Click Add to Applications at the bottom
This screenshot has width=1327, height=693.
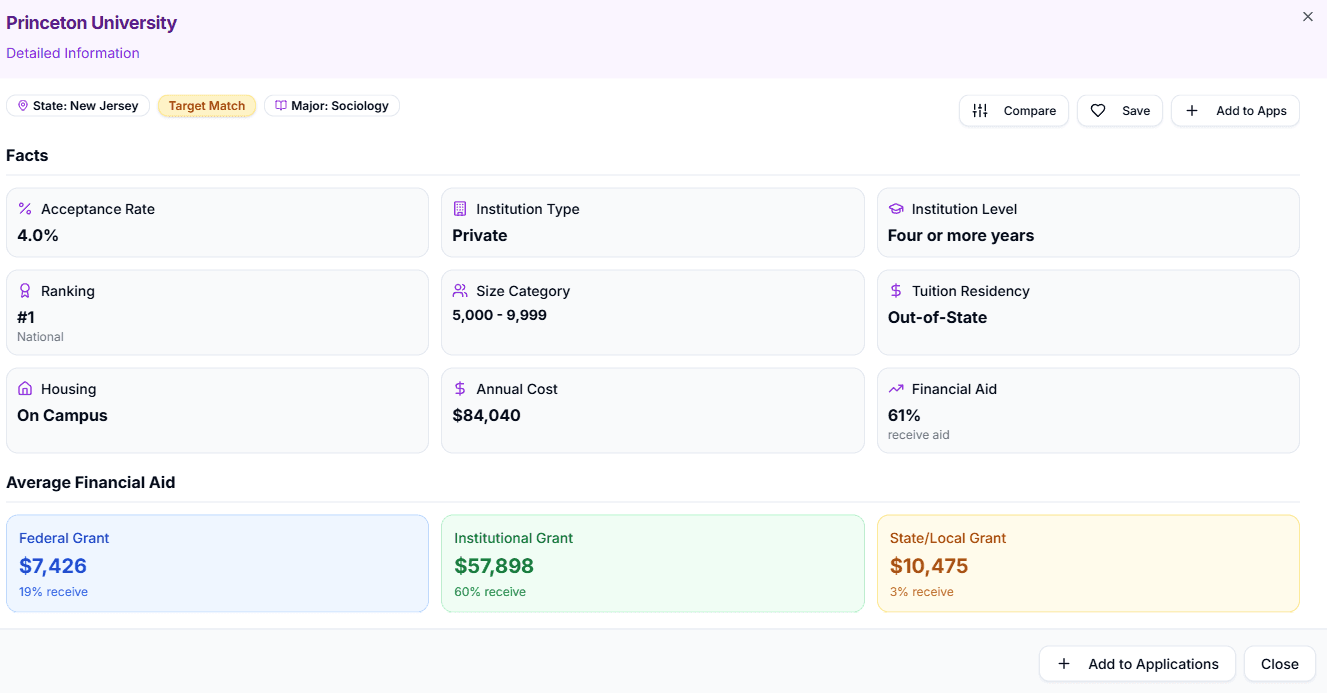[x=1137, y=664]
